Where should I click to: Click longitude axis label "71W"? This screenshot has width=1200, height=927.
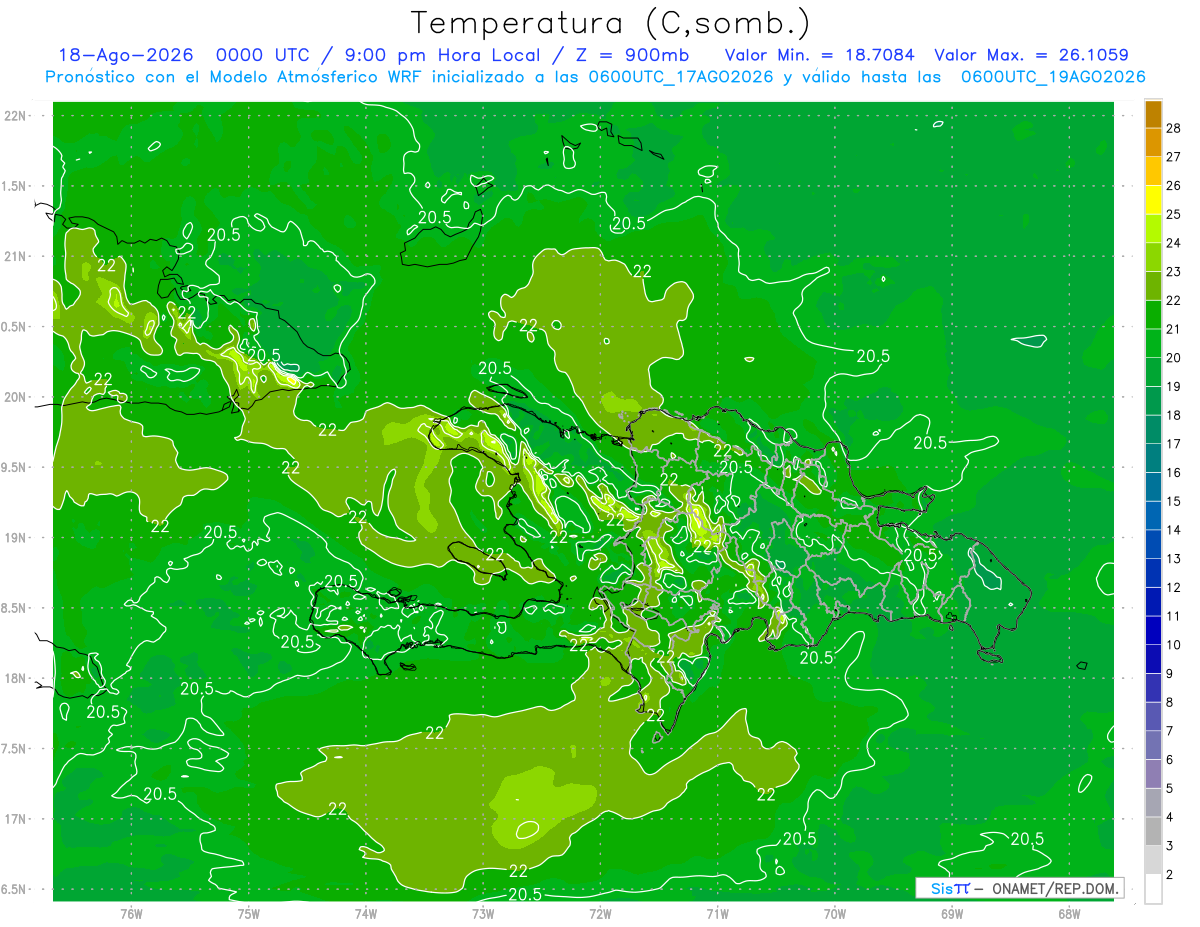pos(717,913)
